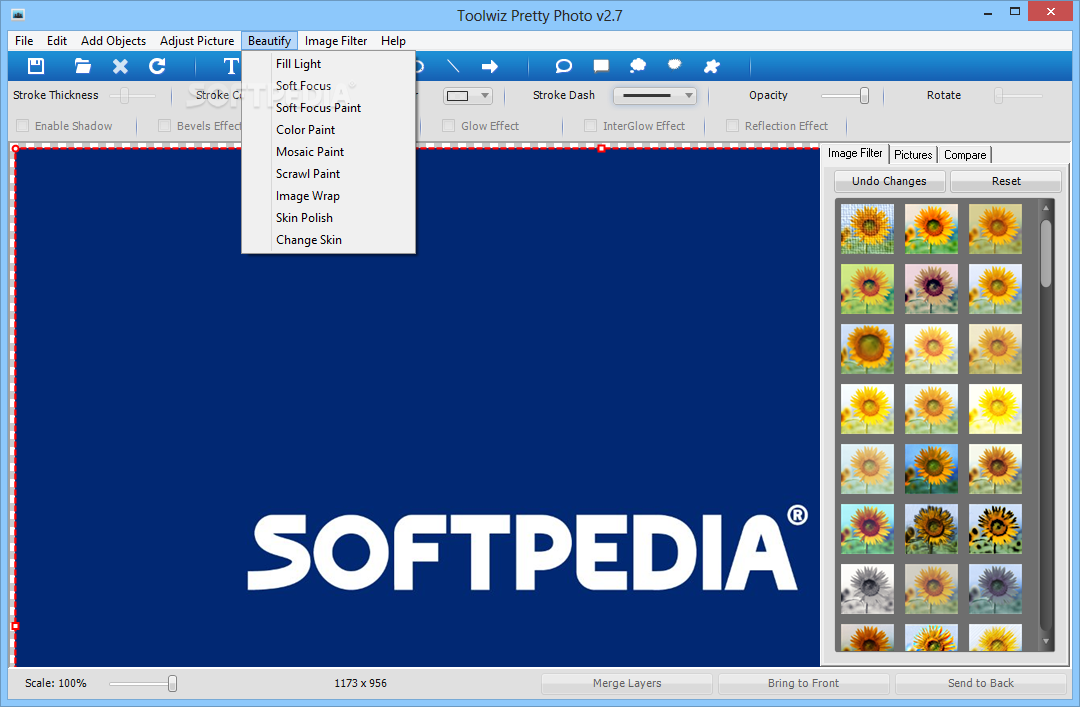The width and height of the screenshot is (1080, 707).
Task: Open the File menu
Action: click(x=24, y=41)
